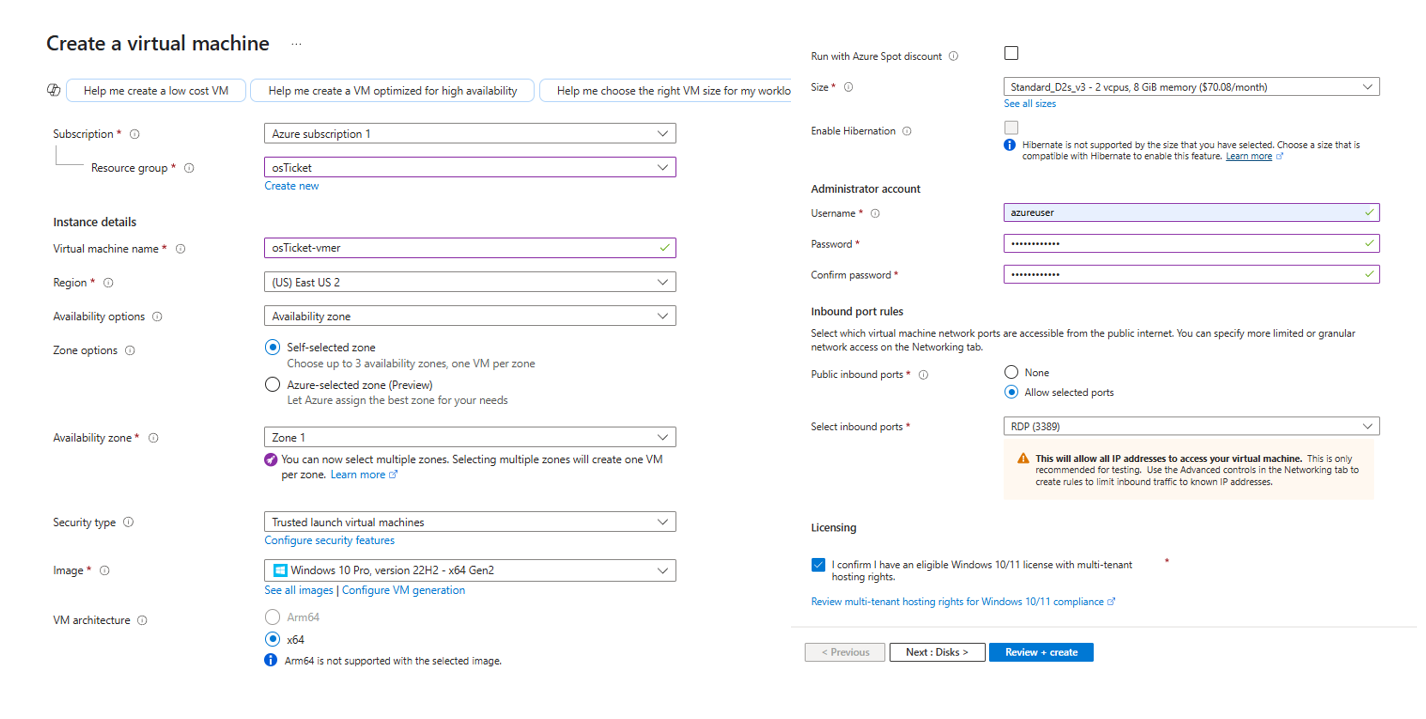This screenshot has width=1426, height=719.
Task: Click the info icon next to Zone options
Action: point(130,351)
